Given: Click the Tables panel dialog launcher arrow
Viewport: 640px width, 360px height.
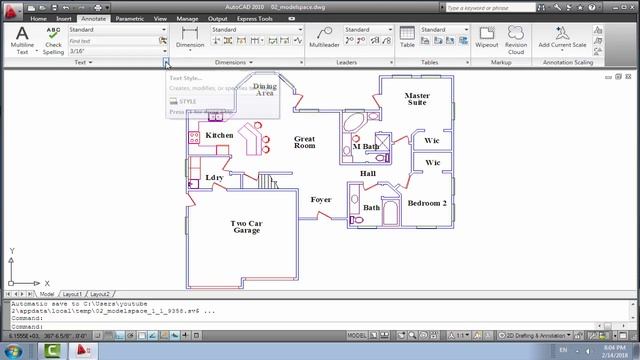Looking at the screenshot, I should 467,62.
